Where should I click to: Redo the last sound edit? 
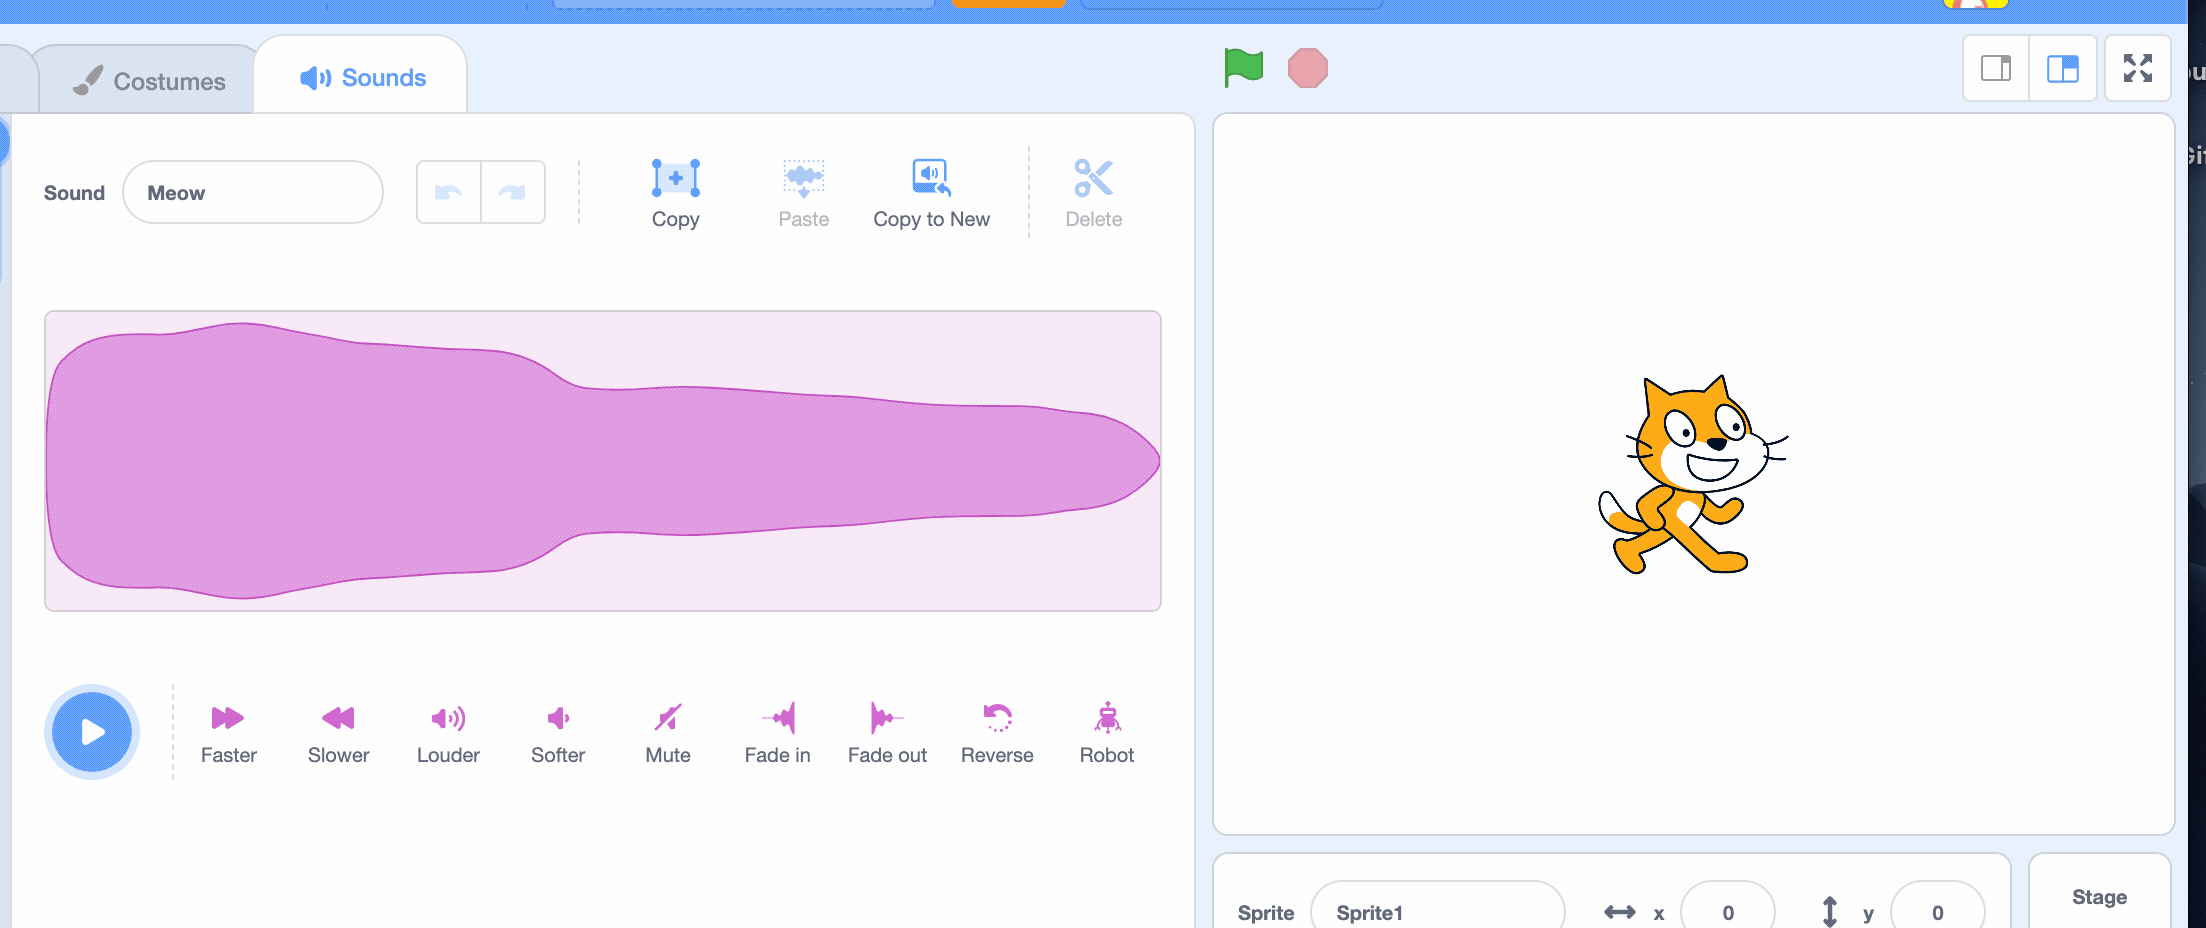pyautogui.click(x=514, y=191)
